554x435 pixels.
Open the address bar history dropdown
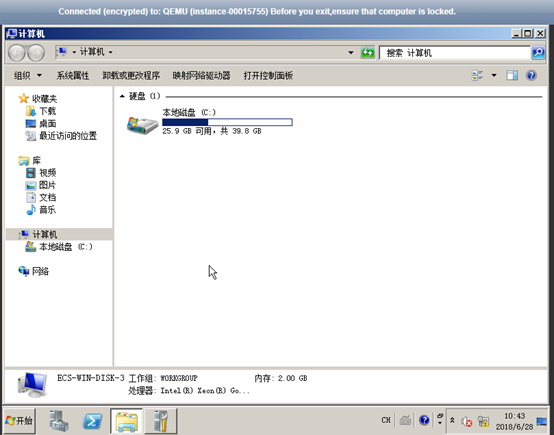coord(350,53)
